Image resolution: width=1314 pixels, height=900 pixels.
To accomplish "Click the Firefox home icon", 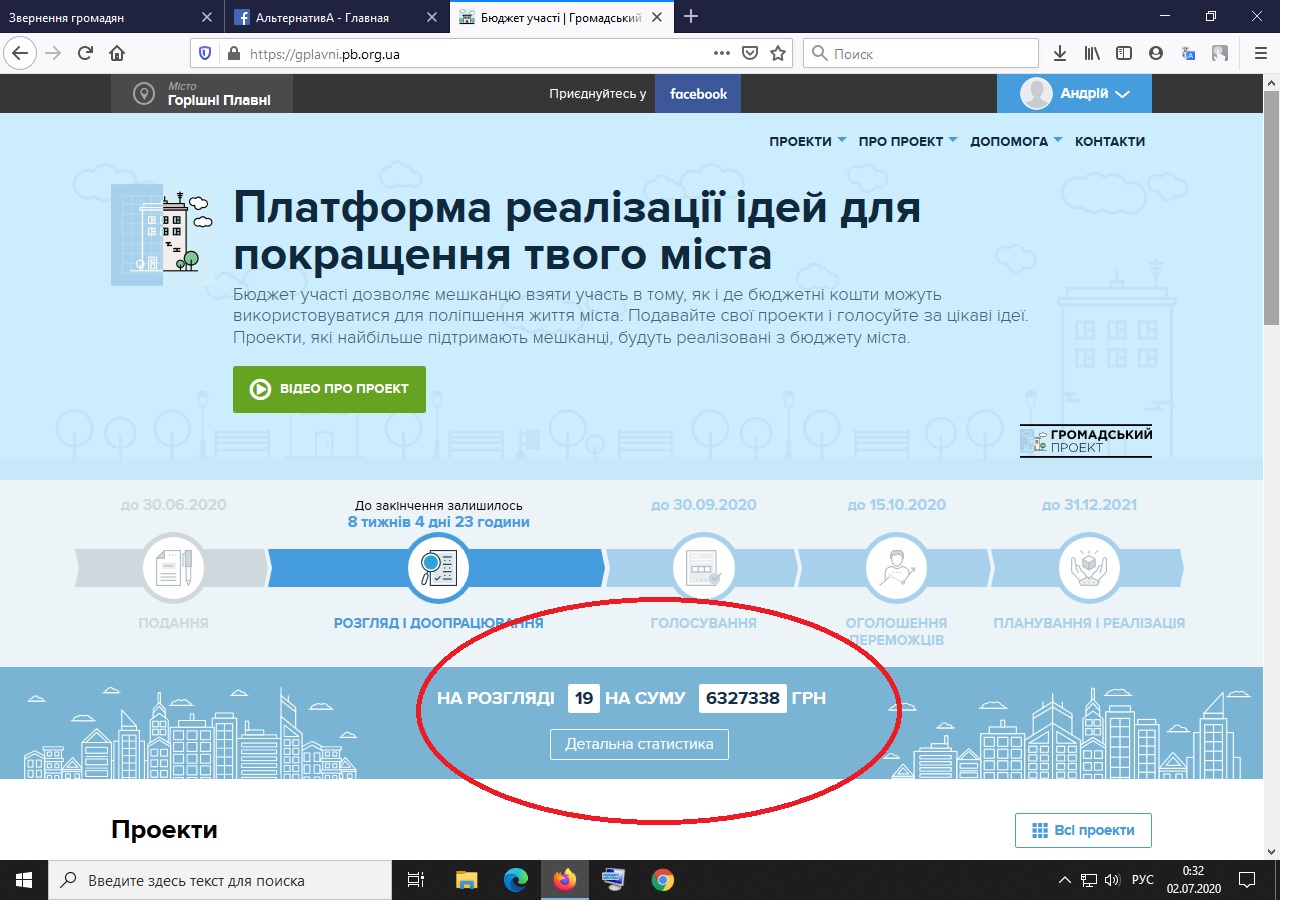I will tap(117, 54).
